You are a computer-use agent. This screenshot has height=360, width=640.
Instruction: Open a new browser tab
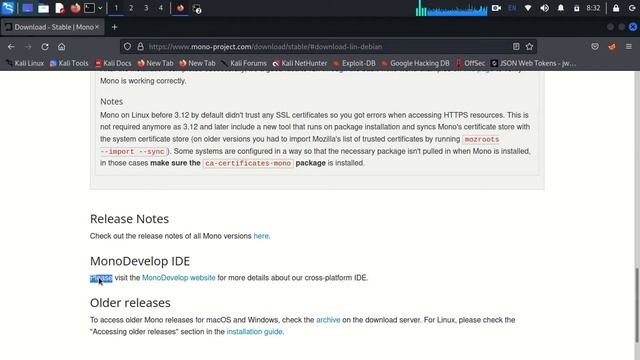point(114,27)
